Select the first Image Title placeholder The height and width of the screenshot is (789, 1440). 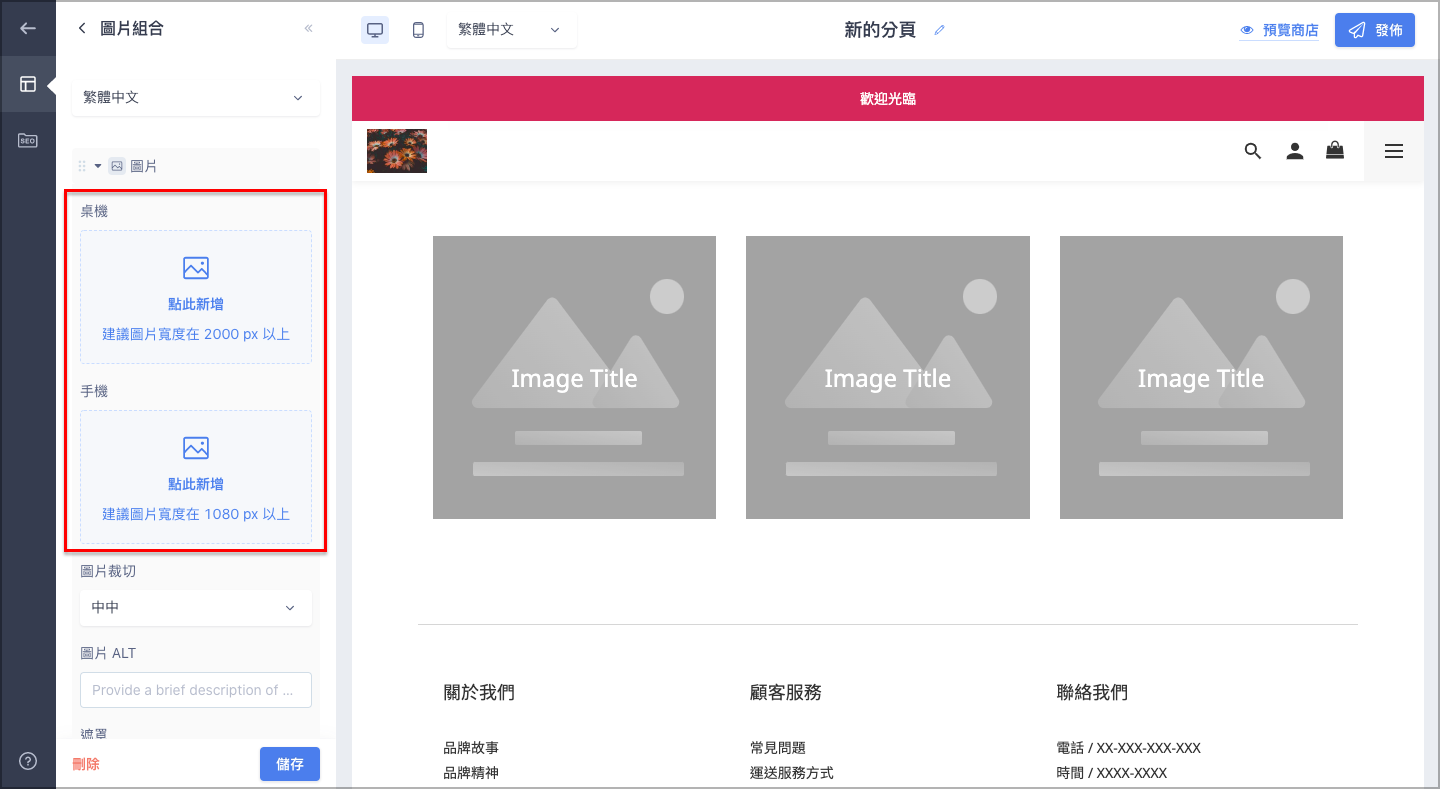pos(574,378)
